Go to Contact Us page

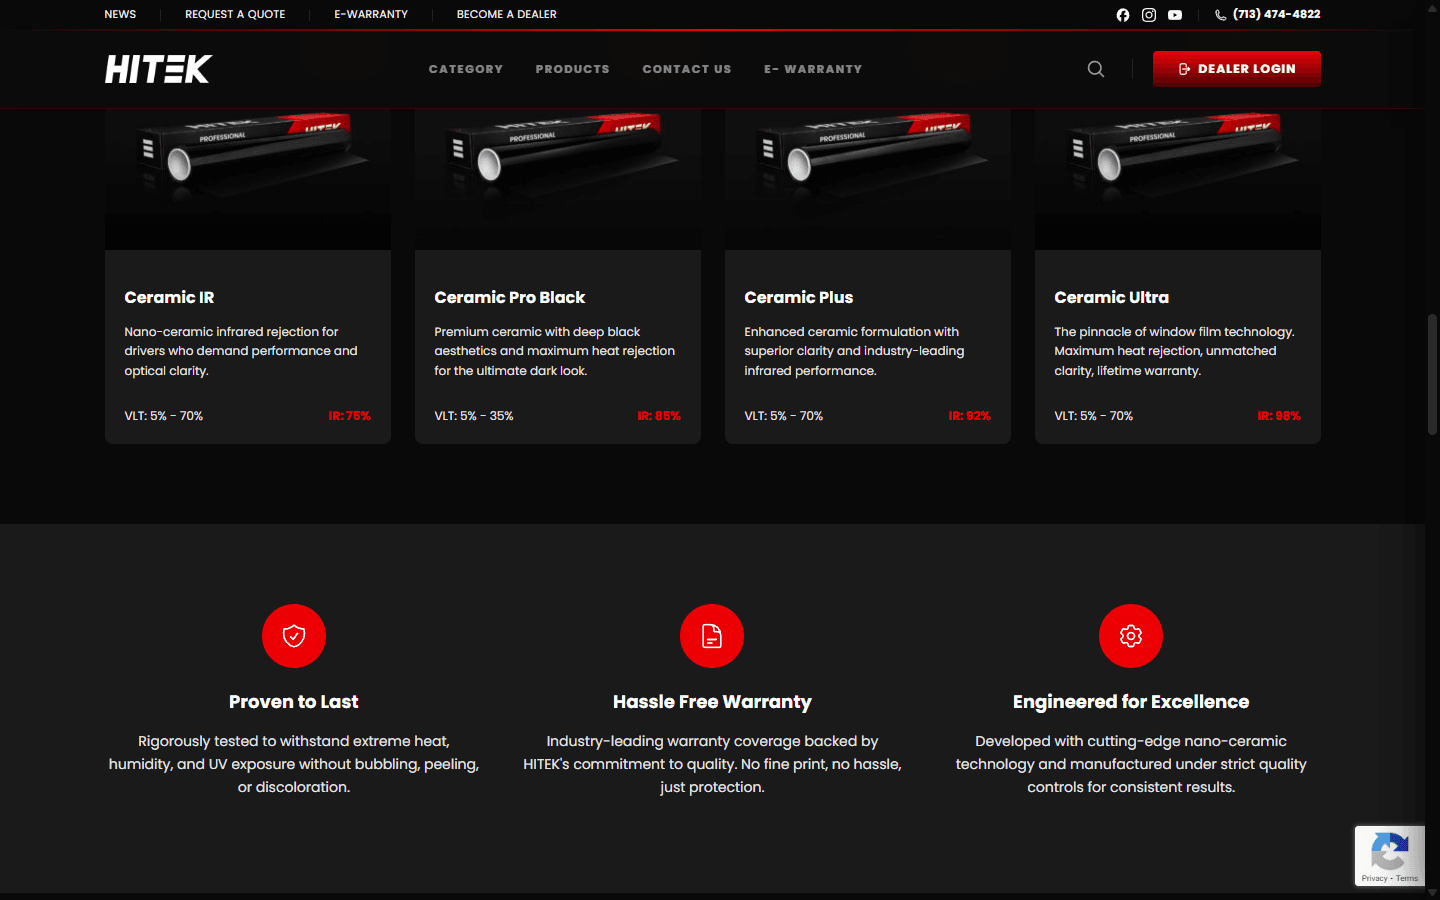(x=687, y=69)
